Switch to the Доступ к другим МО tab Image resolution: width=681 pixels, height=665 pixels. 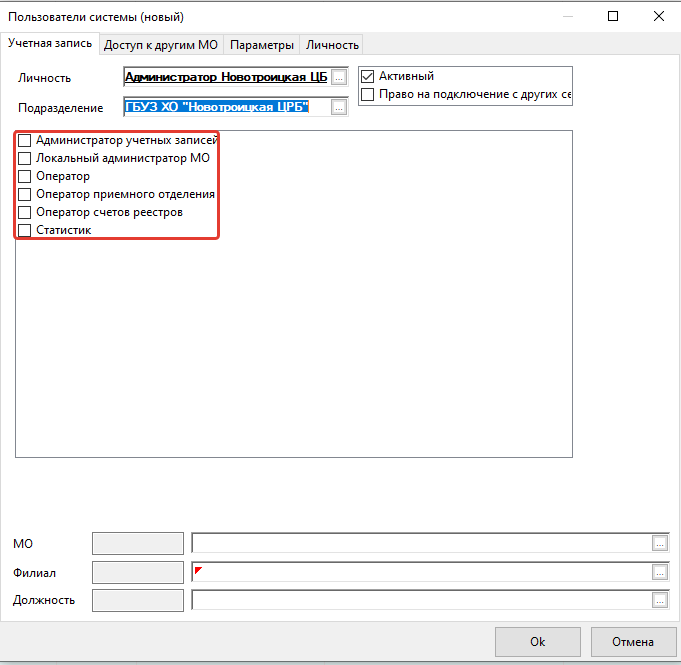(161, 45)
